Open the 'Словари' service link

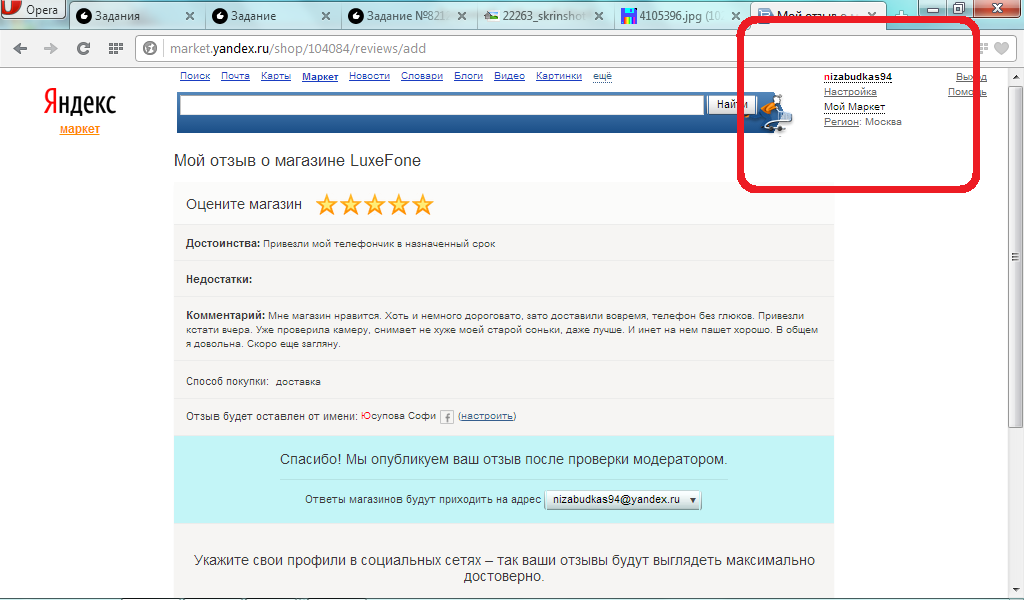422,76
